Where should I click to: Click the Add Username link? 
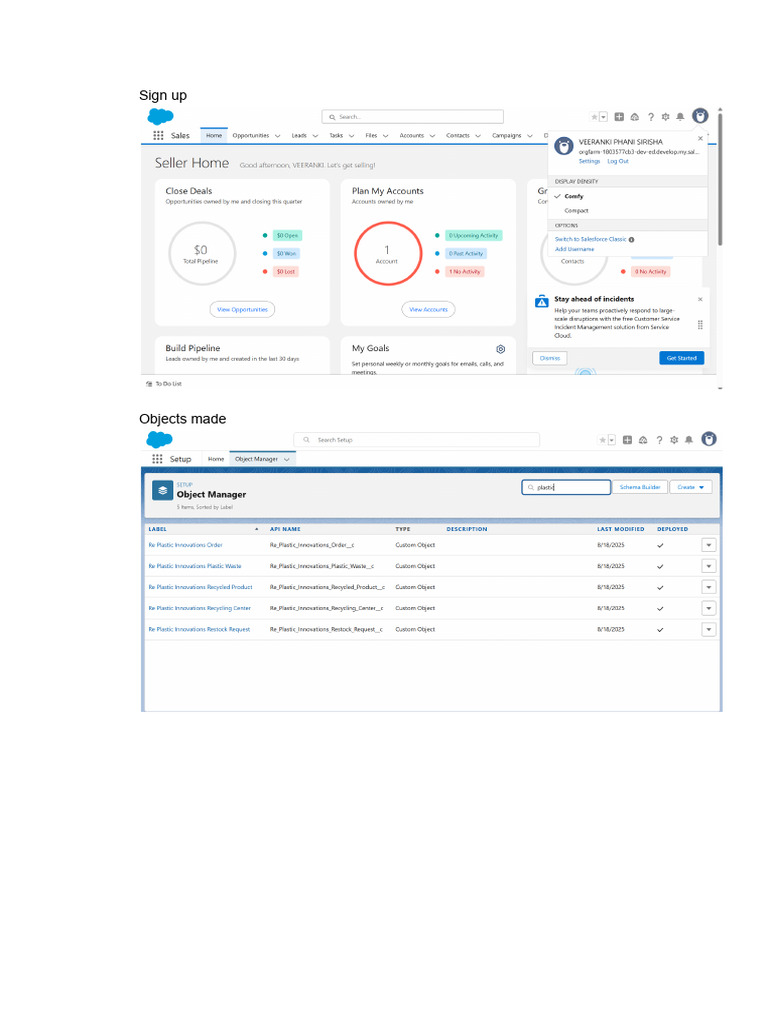[575, 249]
